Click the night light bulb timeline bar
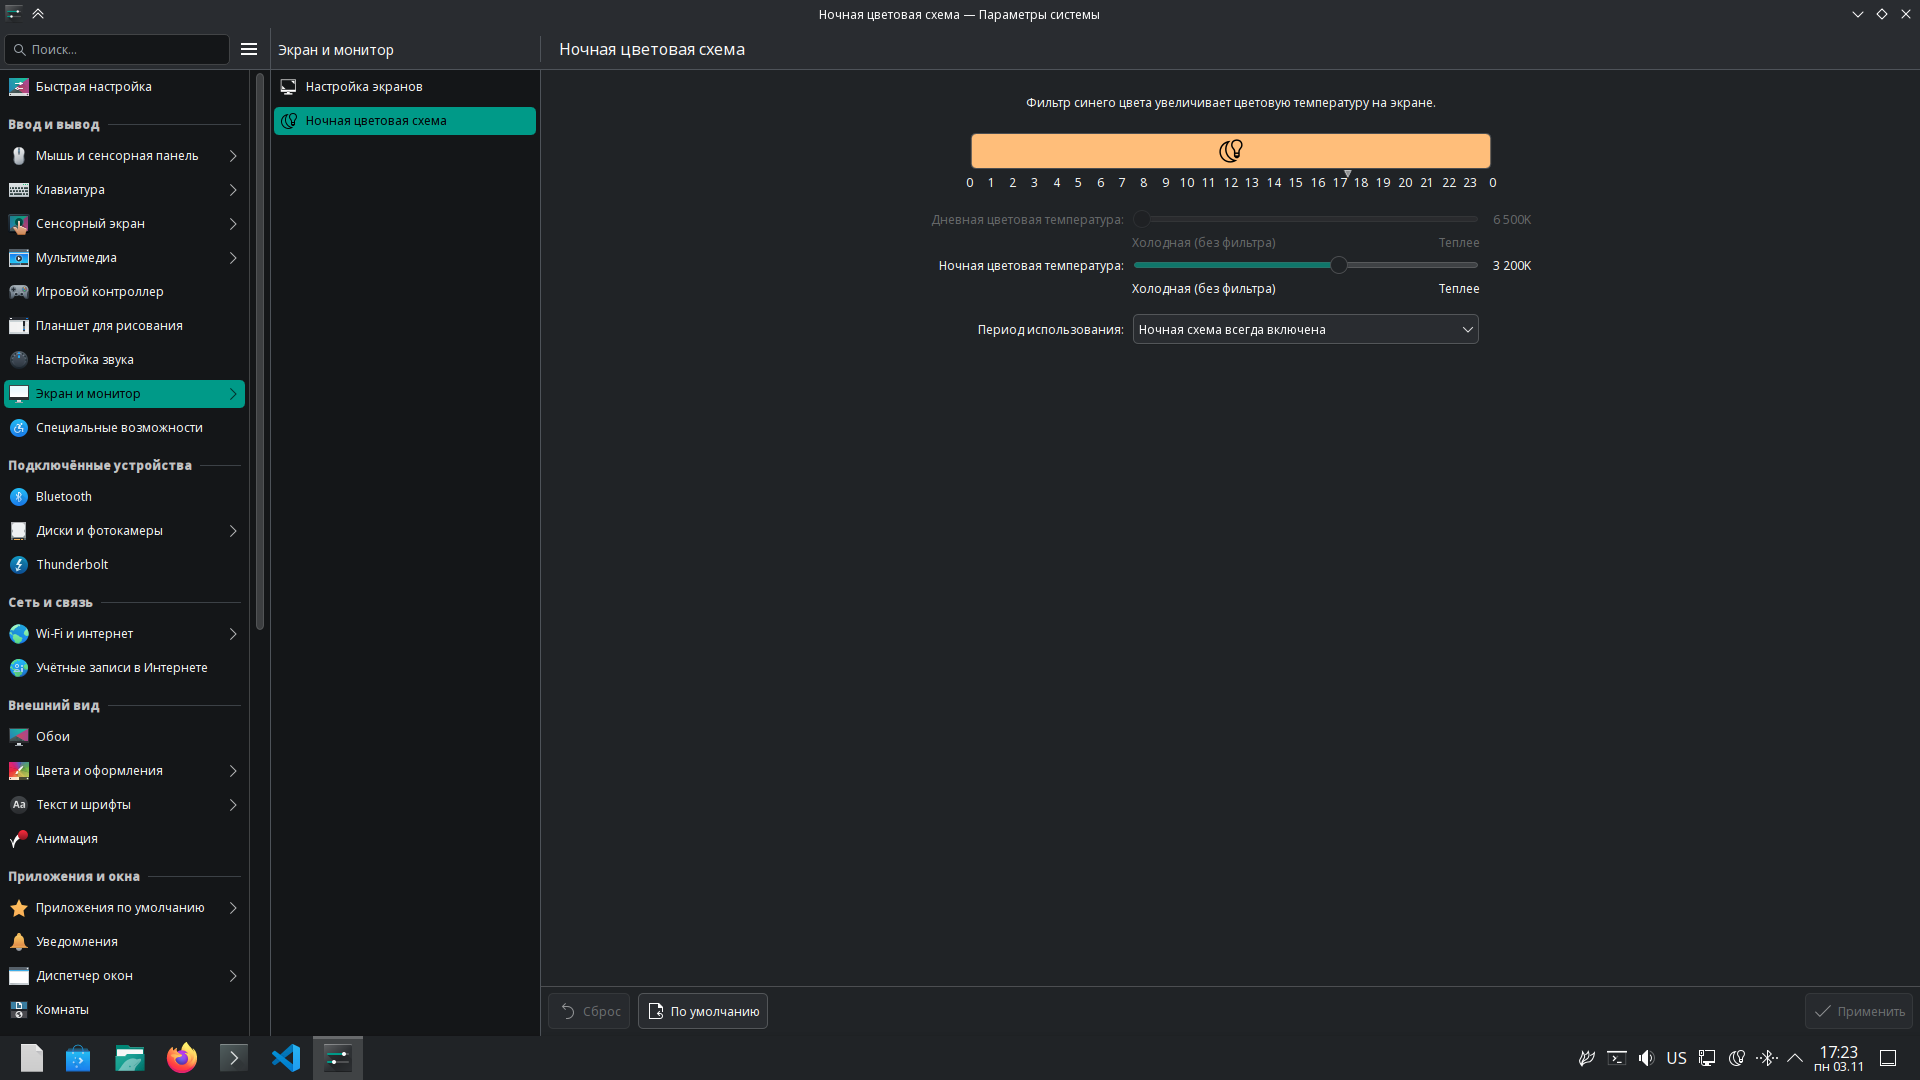This screenshot has height=1080, width=1920. point(1230,151)
